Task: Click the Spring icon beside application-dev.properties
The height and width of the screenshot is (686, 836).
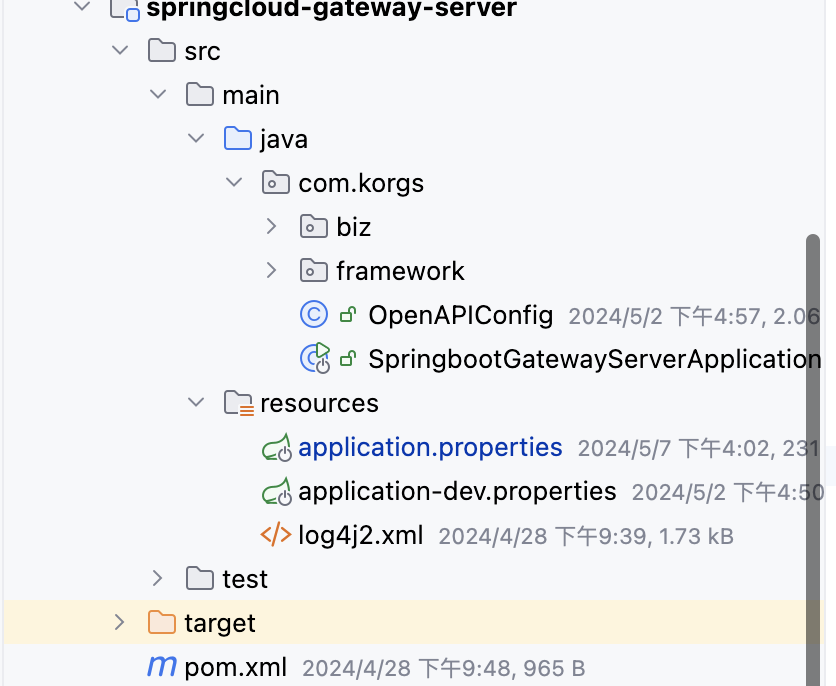Action: tap(276, 491)
